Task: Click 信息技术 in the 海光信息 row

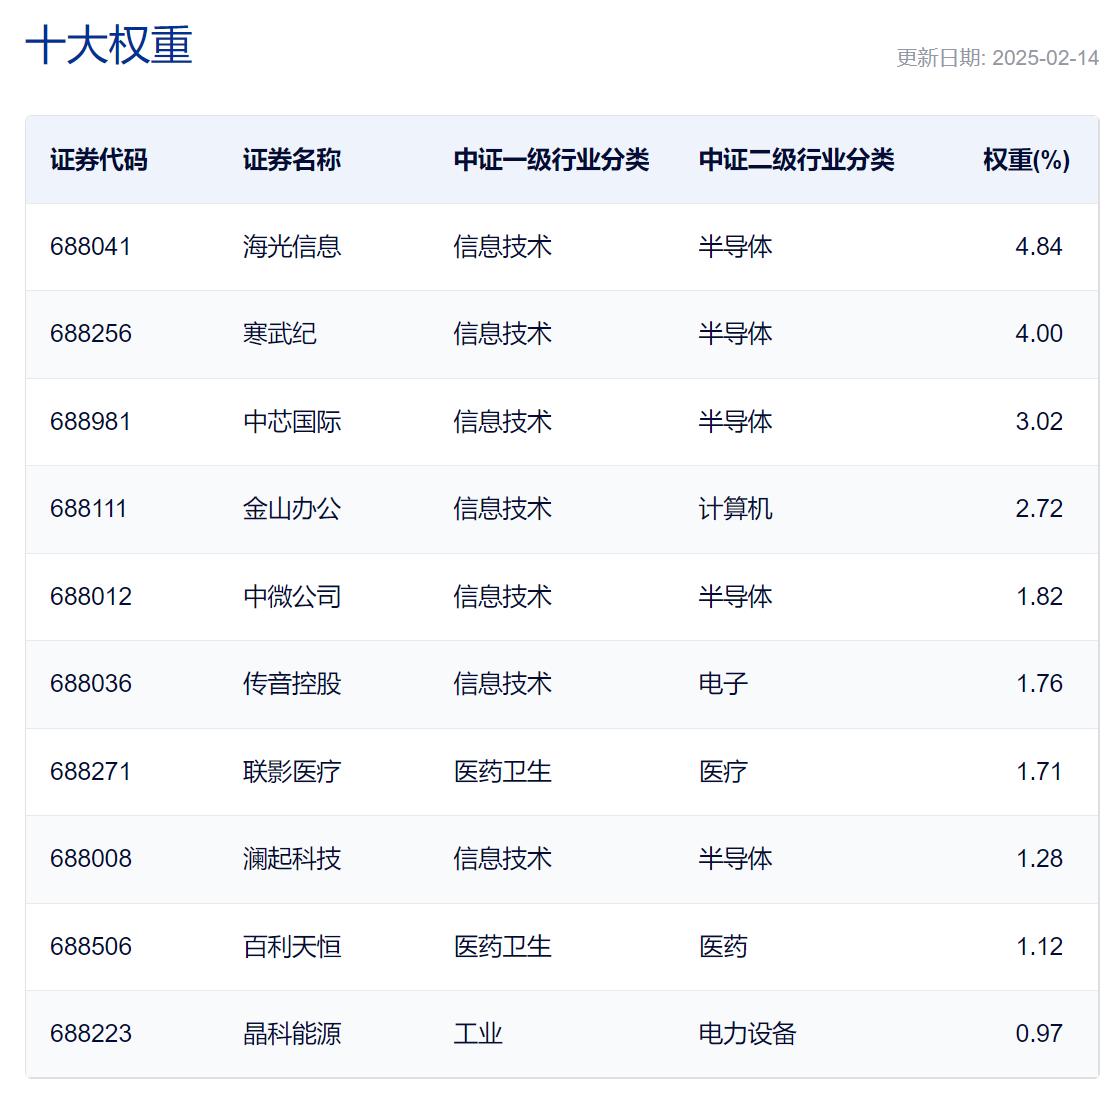Action: click(x=502, y=246)
